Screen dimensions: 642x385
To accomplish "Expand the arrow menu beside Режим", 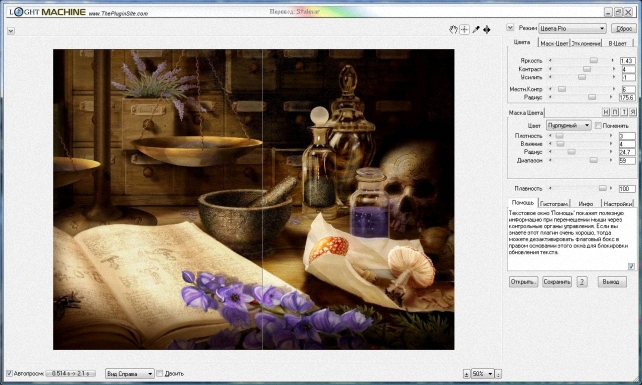I will tap(510, 28).
